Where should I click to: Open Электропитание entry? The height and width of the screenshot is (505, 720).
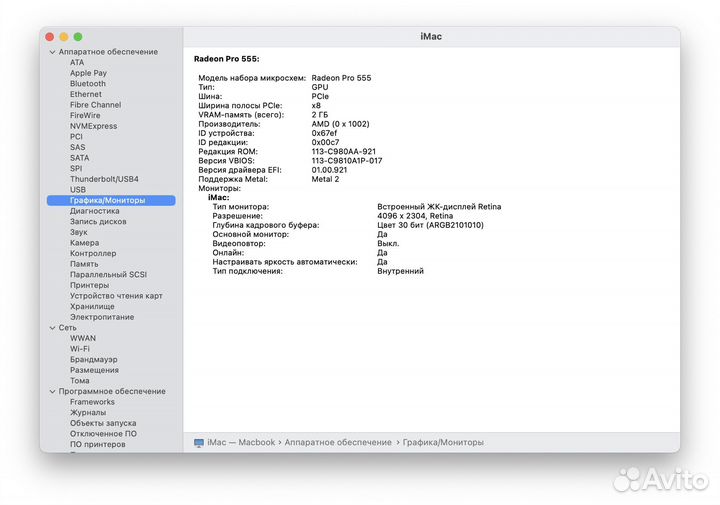[102, 317]
